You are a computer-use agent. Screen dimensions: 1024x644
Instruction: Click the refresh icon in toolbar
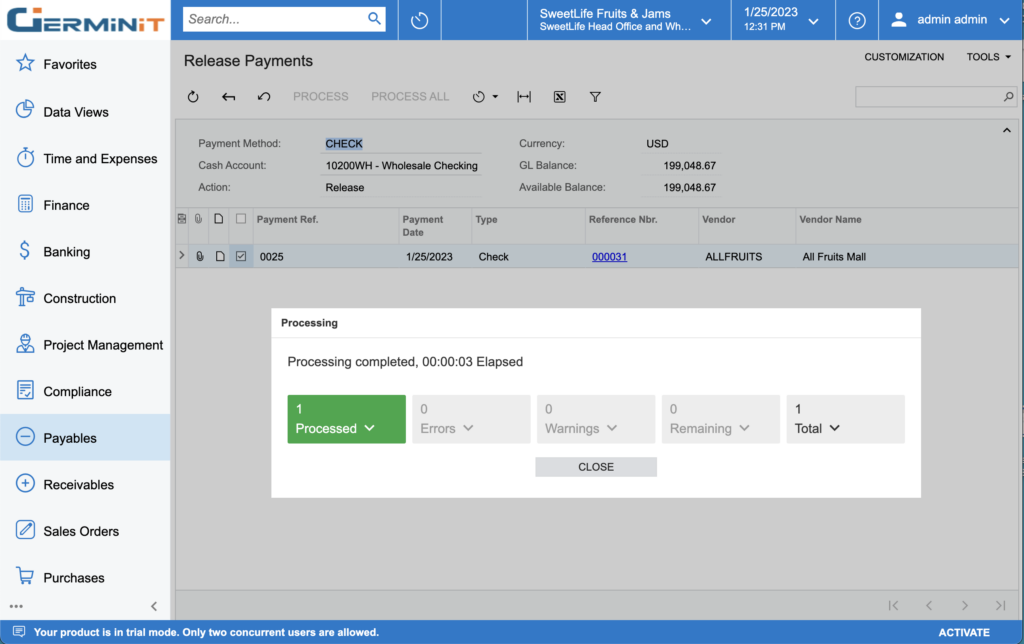193,97
